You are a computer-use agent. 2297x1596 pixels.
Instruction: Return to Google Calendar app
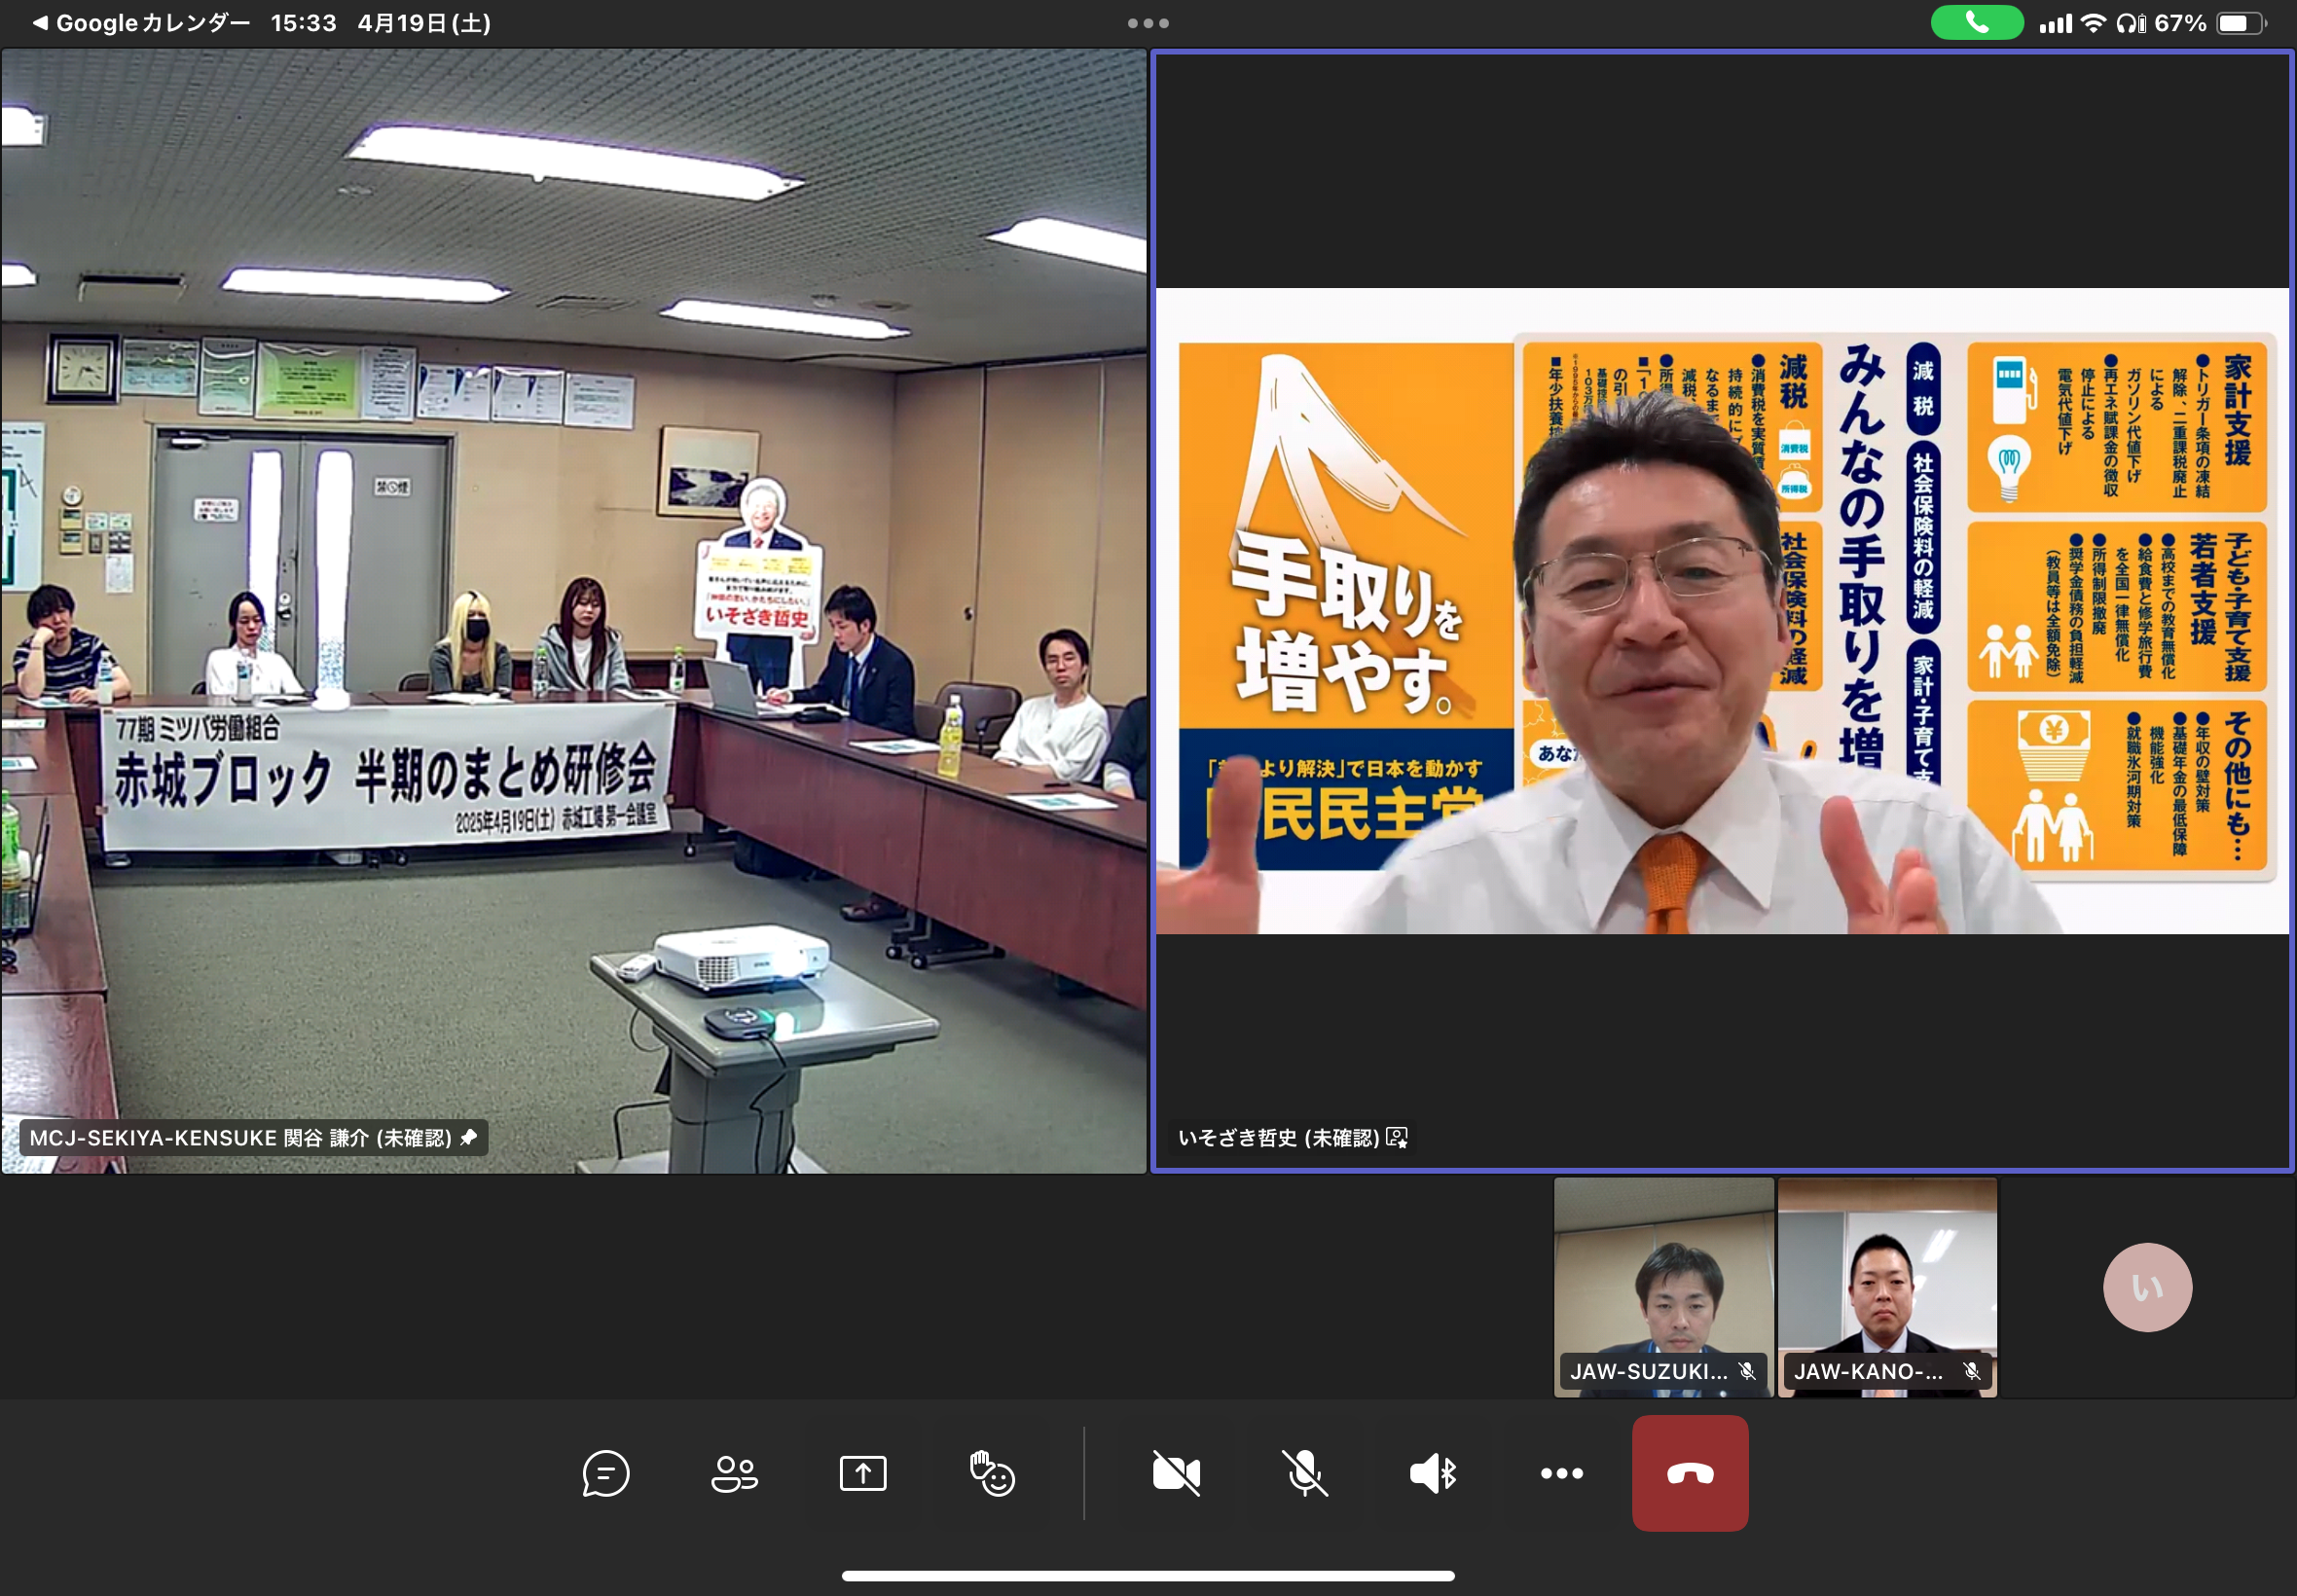click(140, 23)
